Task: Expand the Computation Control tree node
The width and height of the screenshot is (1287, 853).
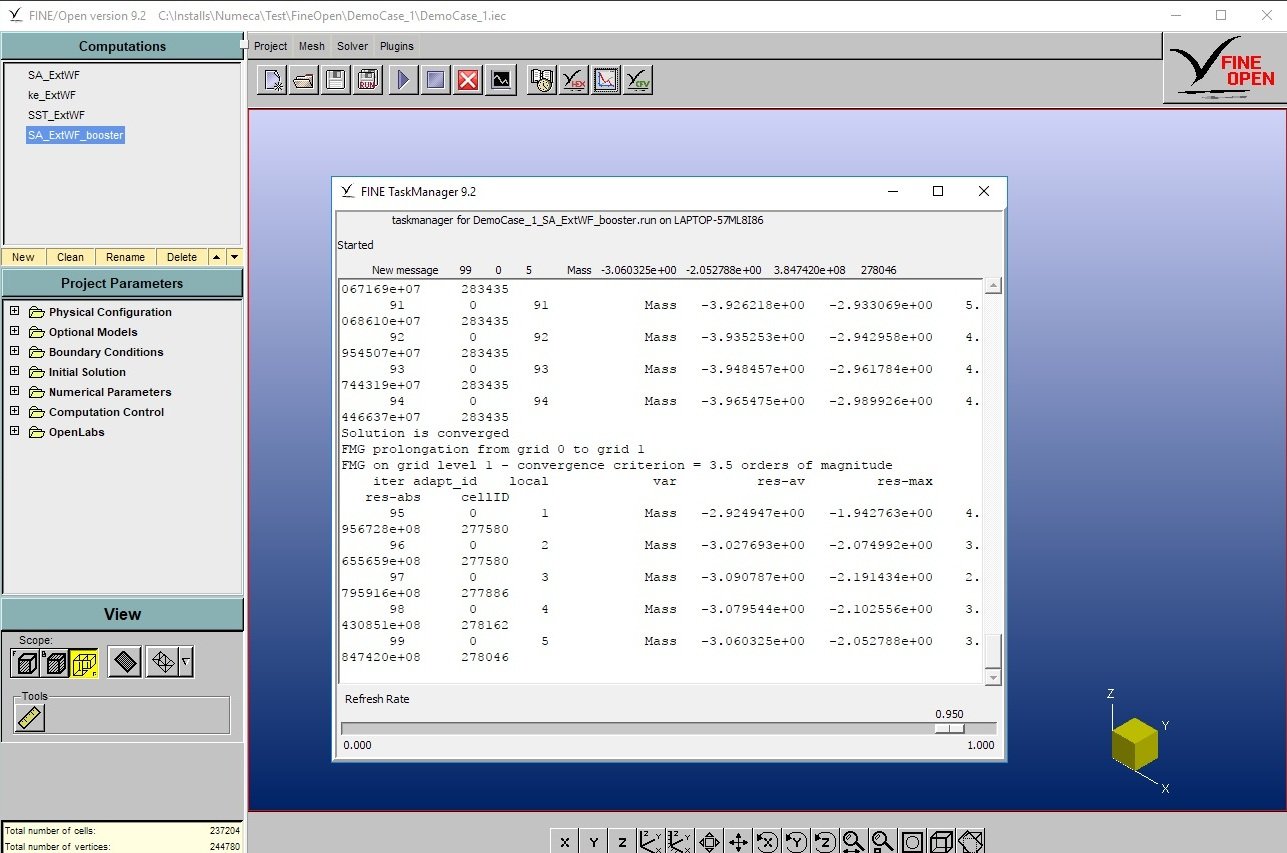Action: 14,411
